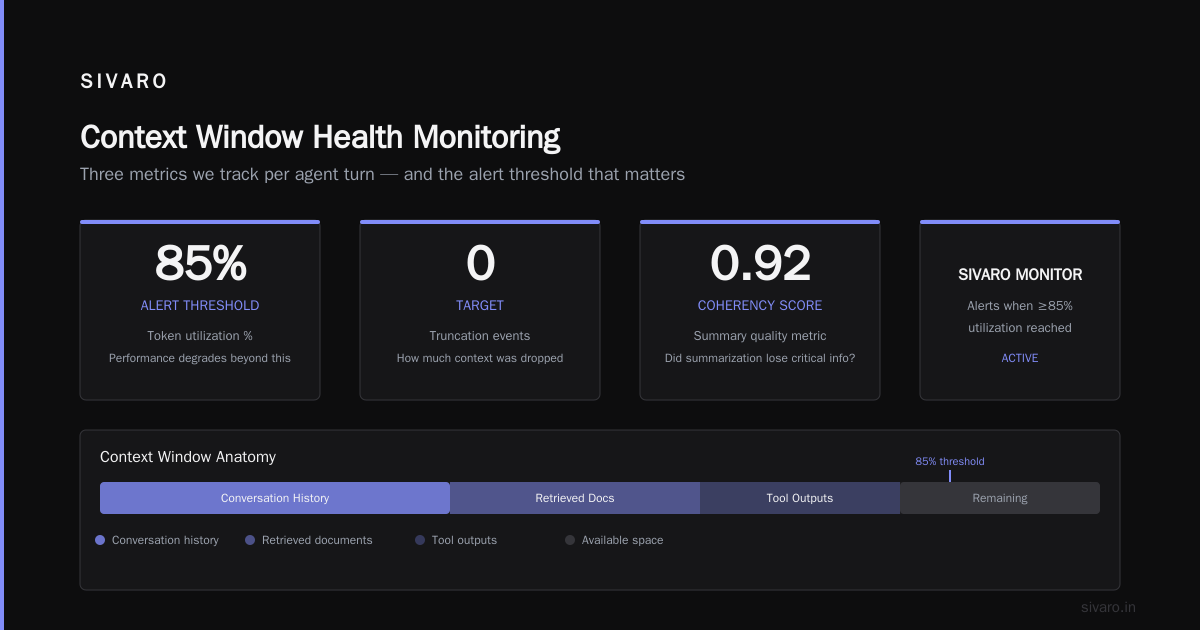
Task: Click the Context Window Anatomy heading
Action: tap(188, 457)
